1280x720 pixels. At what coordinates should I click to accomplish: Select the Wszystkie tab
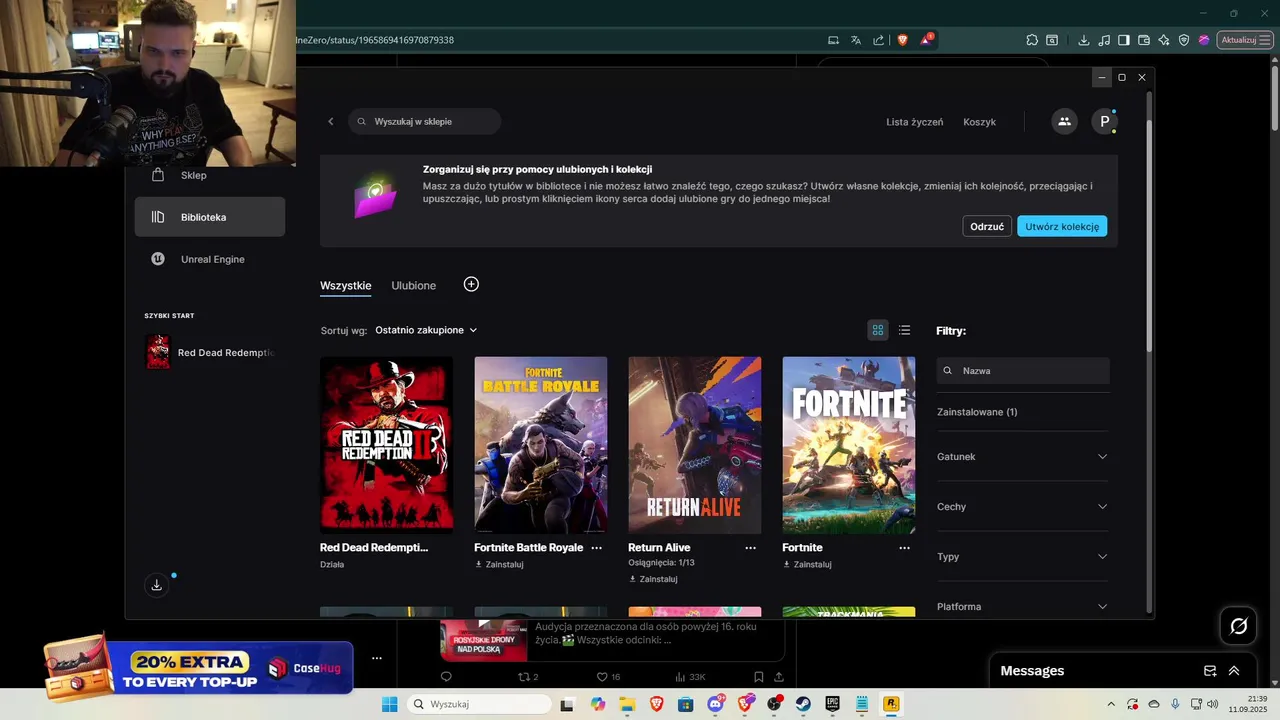point(346,285)
